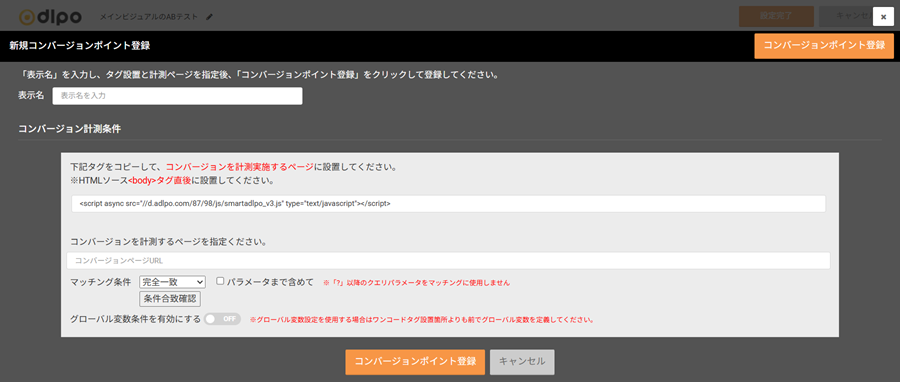Click the red クエリパラメータ note text
This screenshot has width=900, height=382.
tap(417, 283)
